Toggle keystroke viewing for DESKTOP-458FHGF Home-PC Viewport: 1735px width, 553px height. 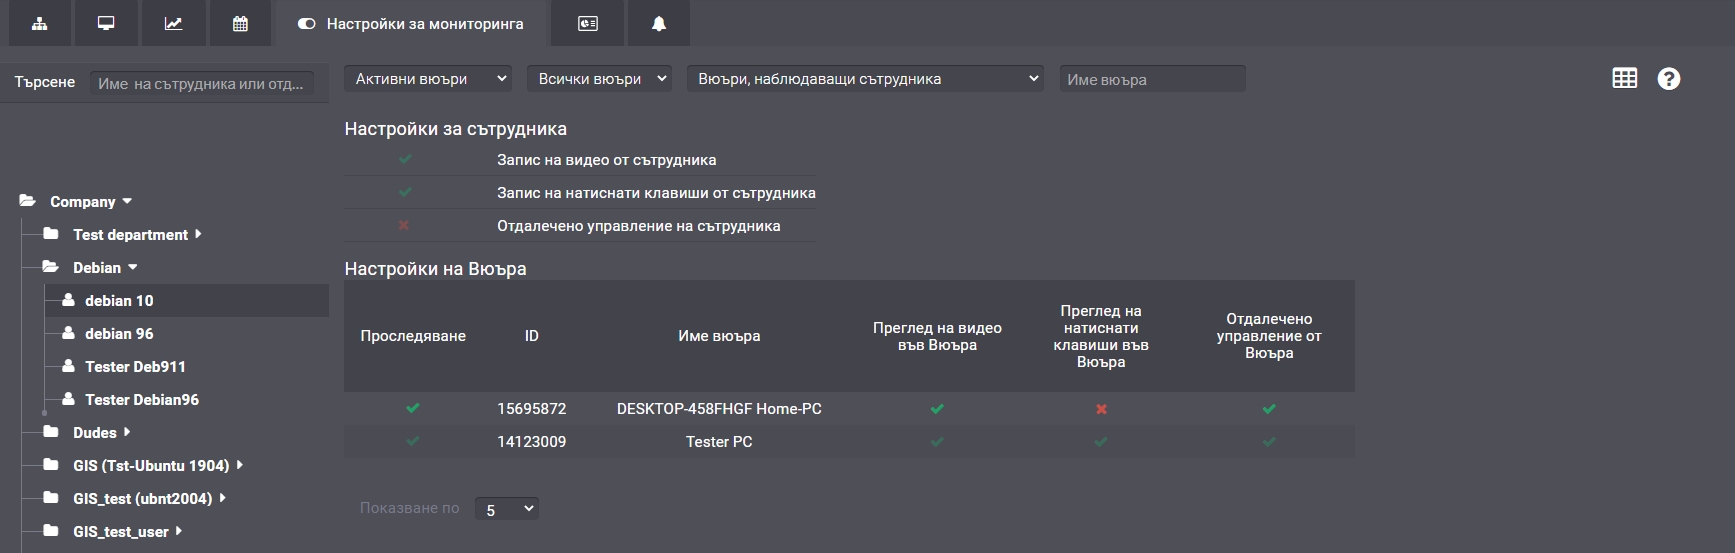click(x=1101, y=408)
